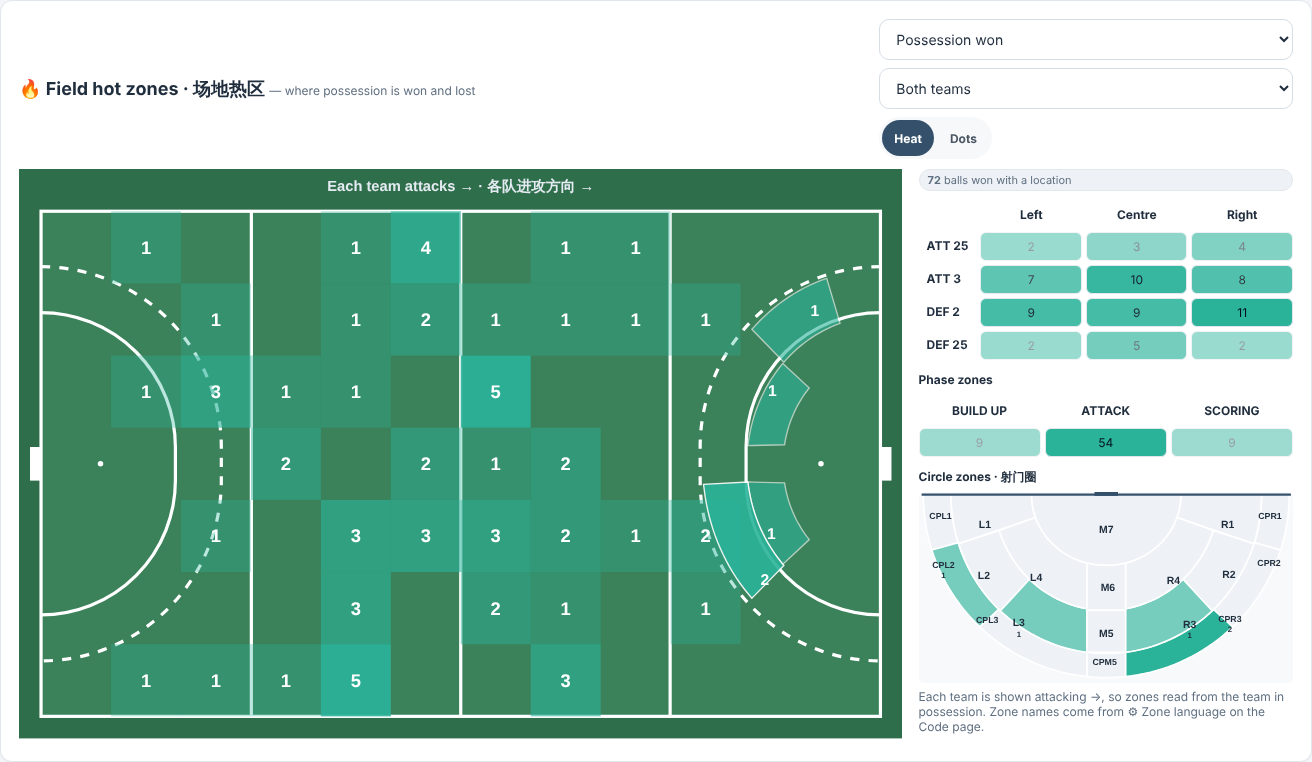Click the fire icon beside Field hot zones

pos(30,89)
